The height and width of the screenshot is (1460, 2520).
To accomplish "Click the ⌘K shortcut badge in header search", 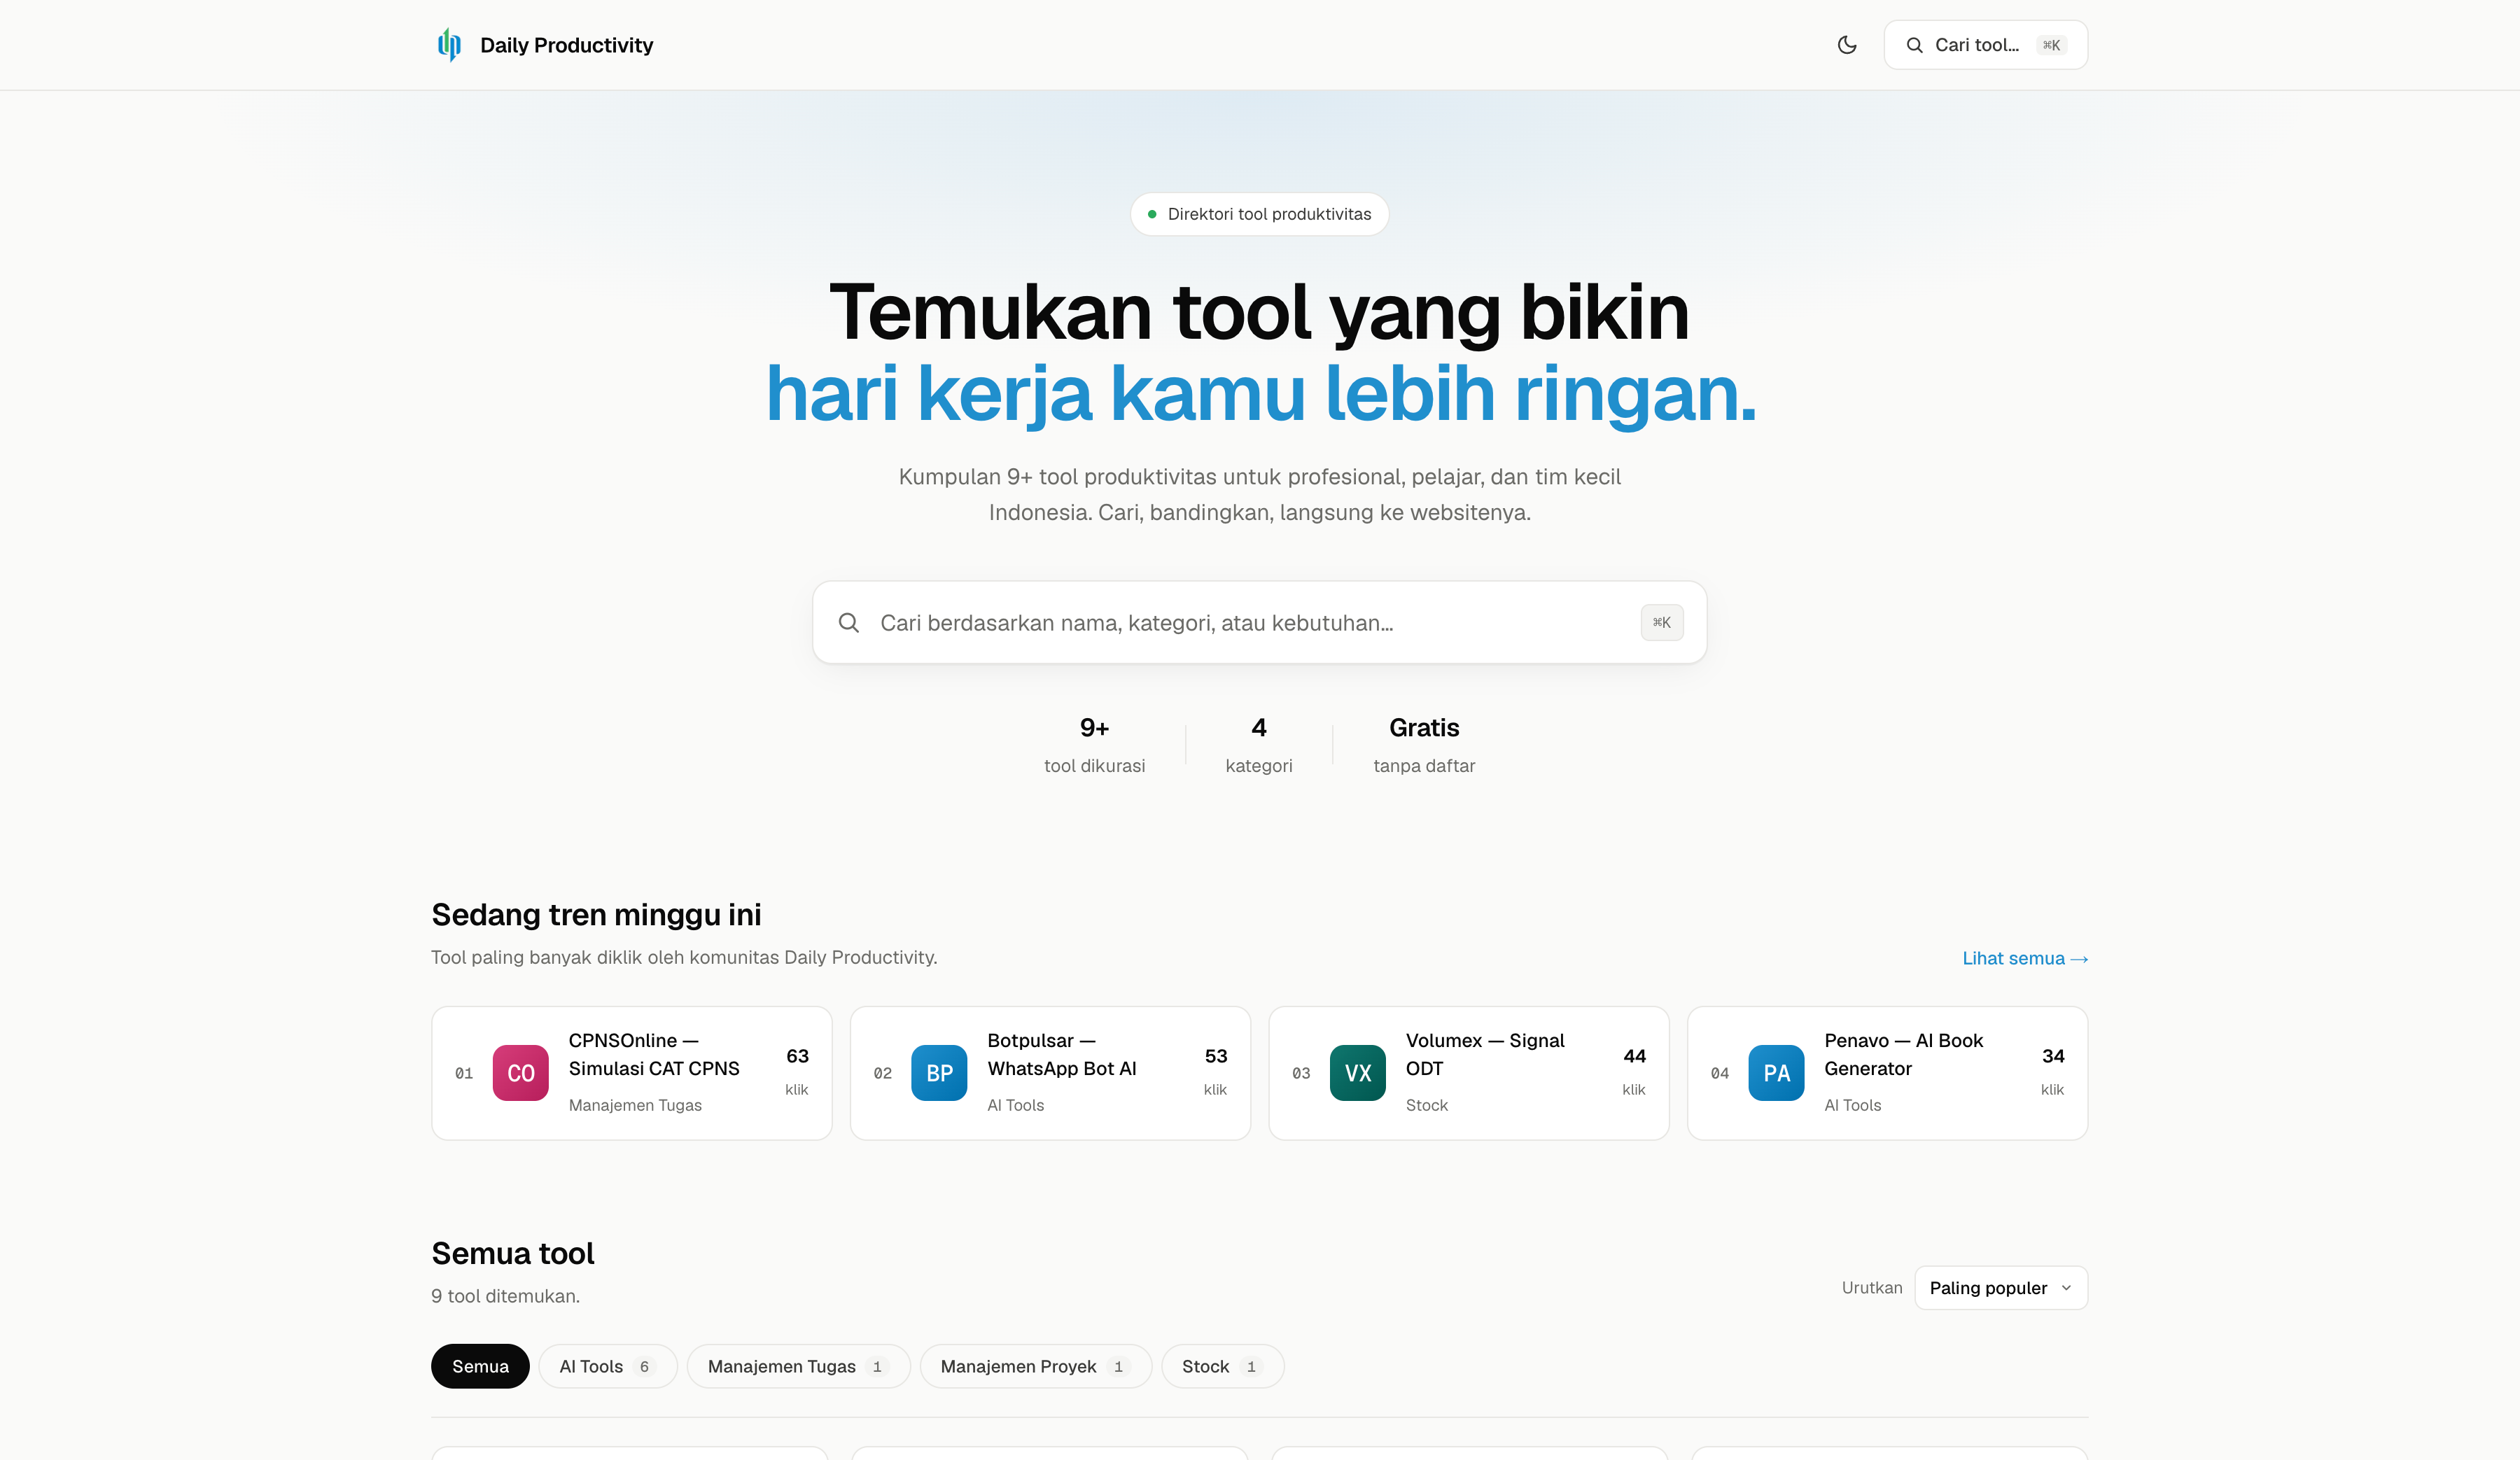I will click(2051, 45).
